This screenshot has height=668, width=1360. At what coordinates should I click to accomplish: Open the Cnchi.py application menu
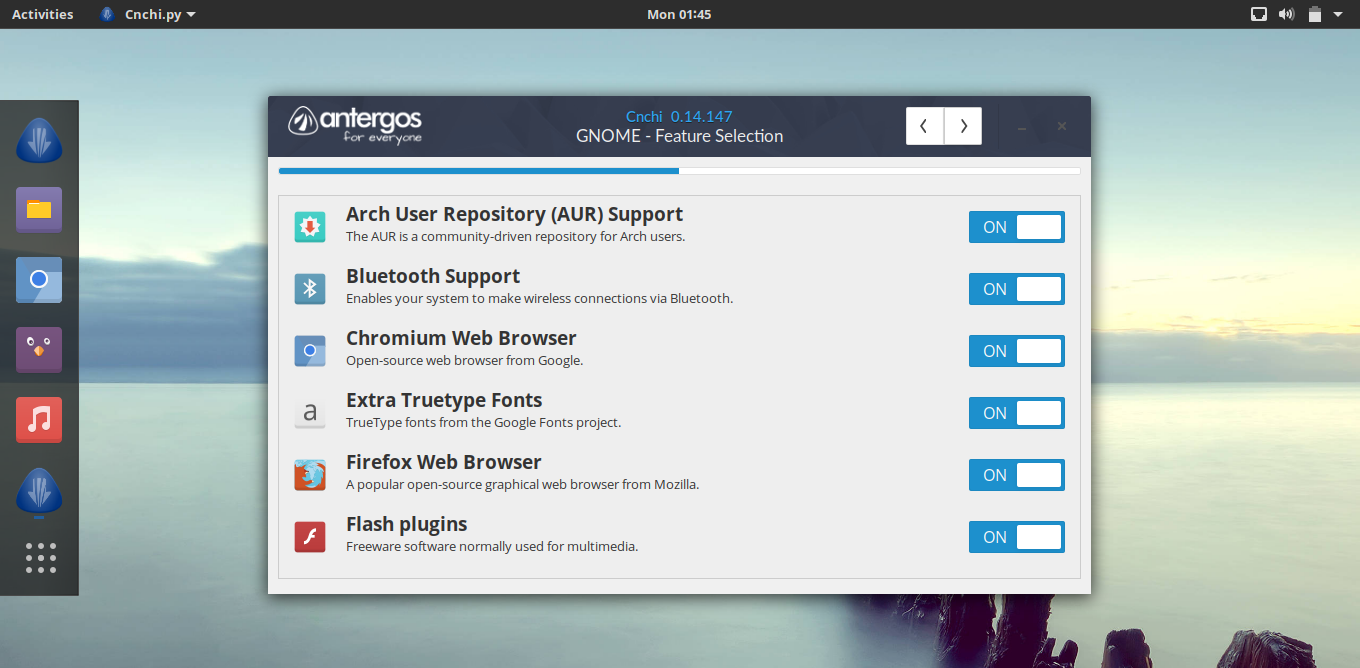(x=148, y=14)
